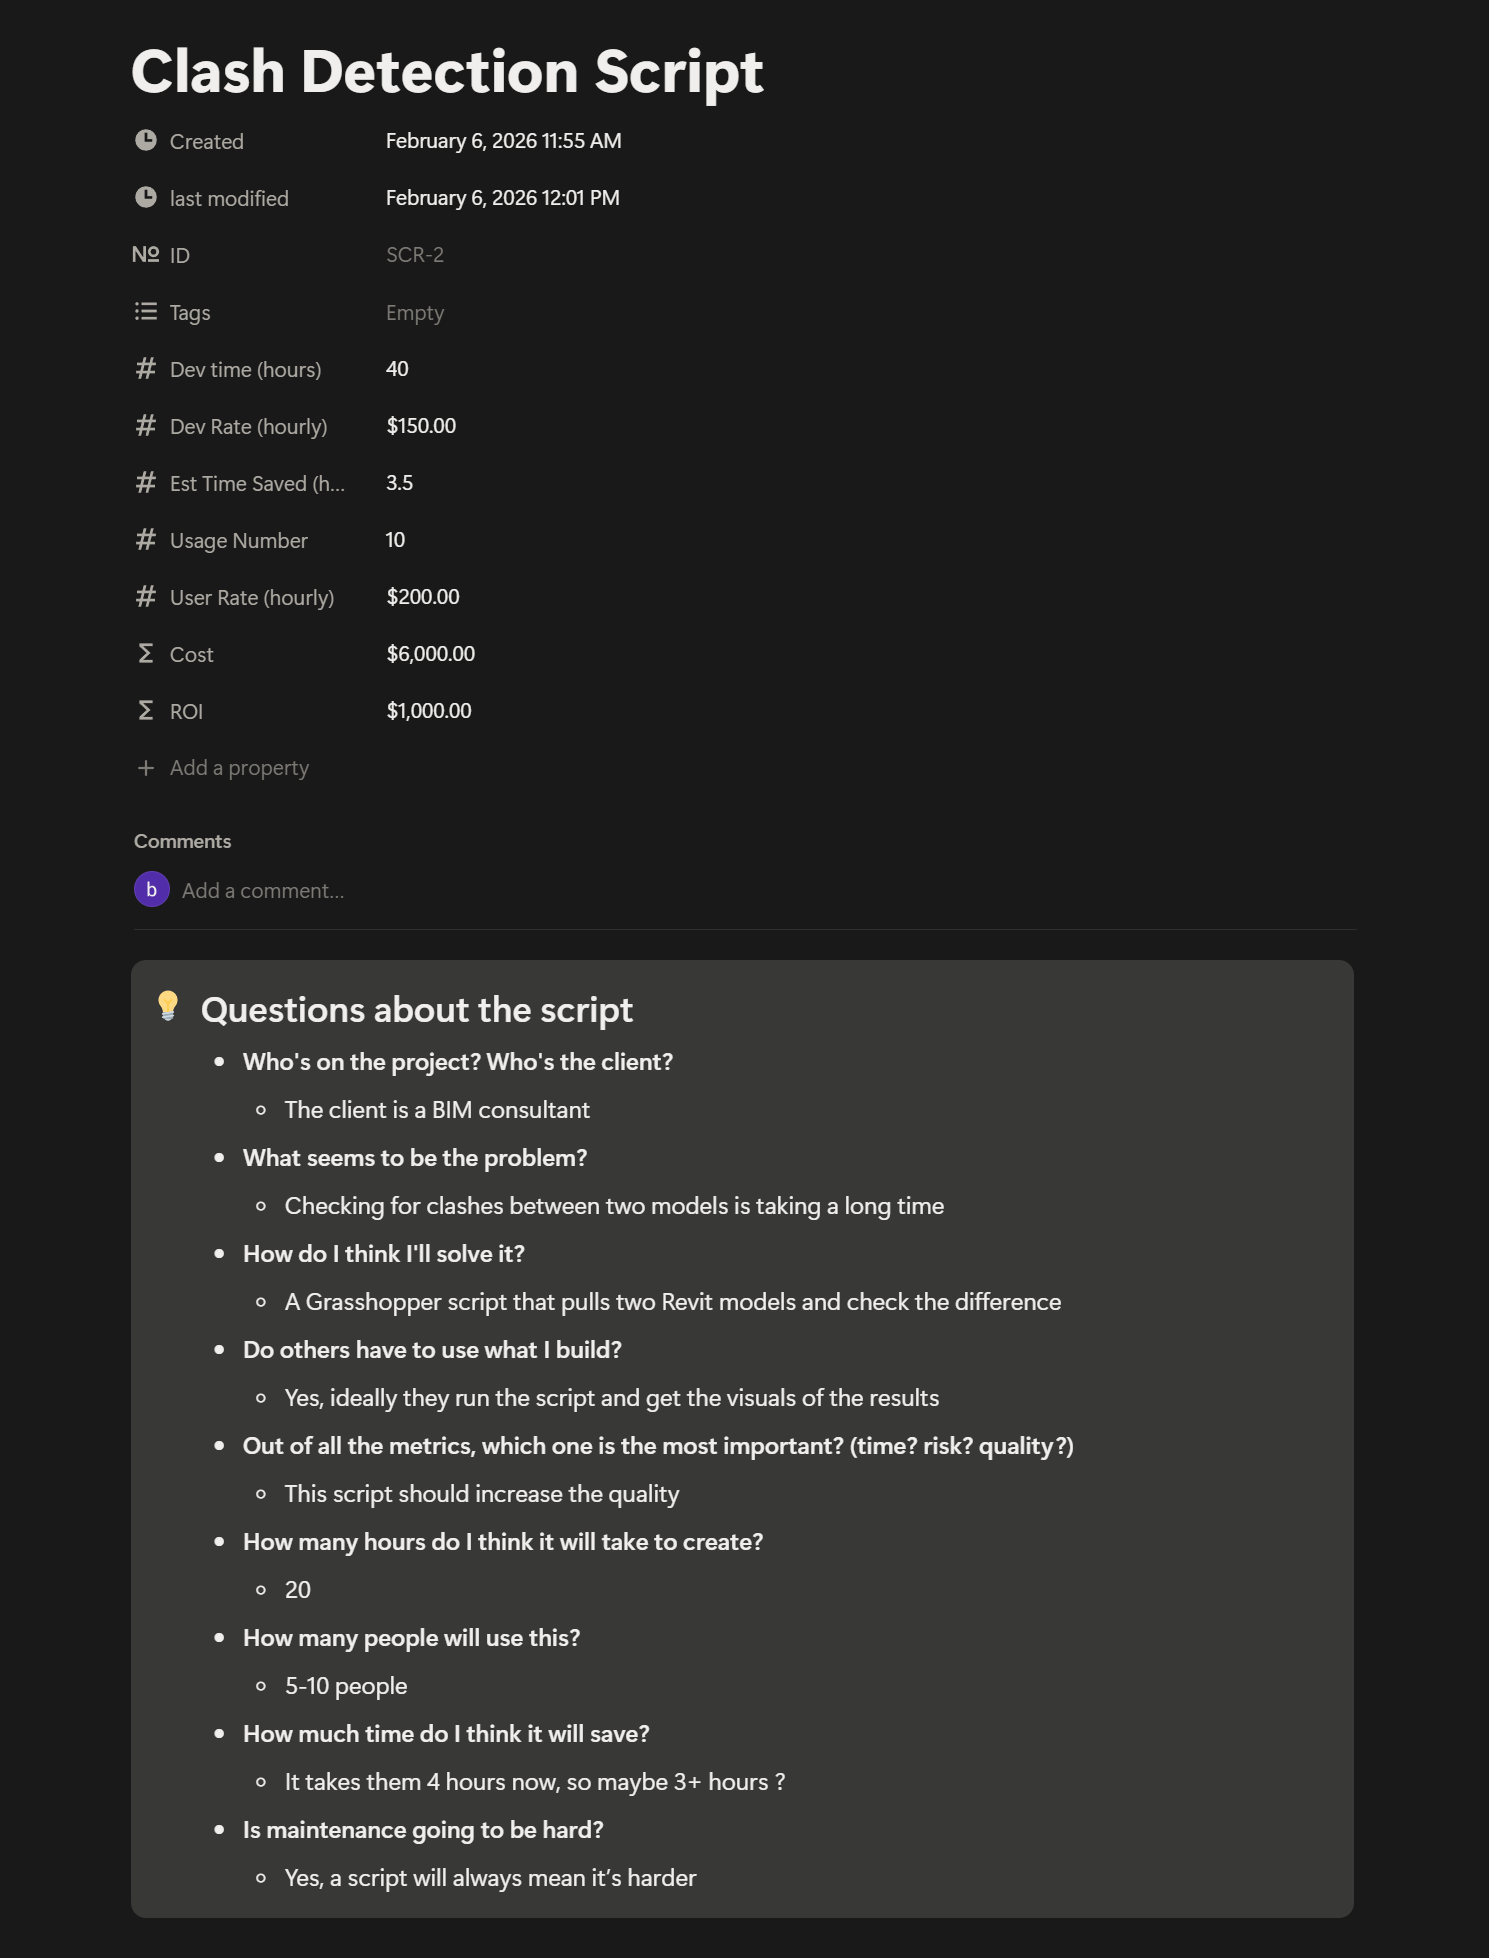This screenshot has width=1489, height=1958.
Task: Open the Usage Number property label menu
Action: [x=238, y=541]
